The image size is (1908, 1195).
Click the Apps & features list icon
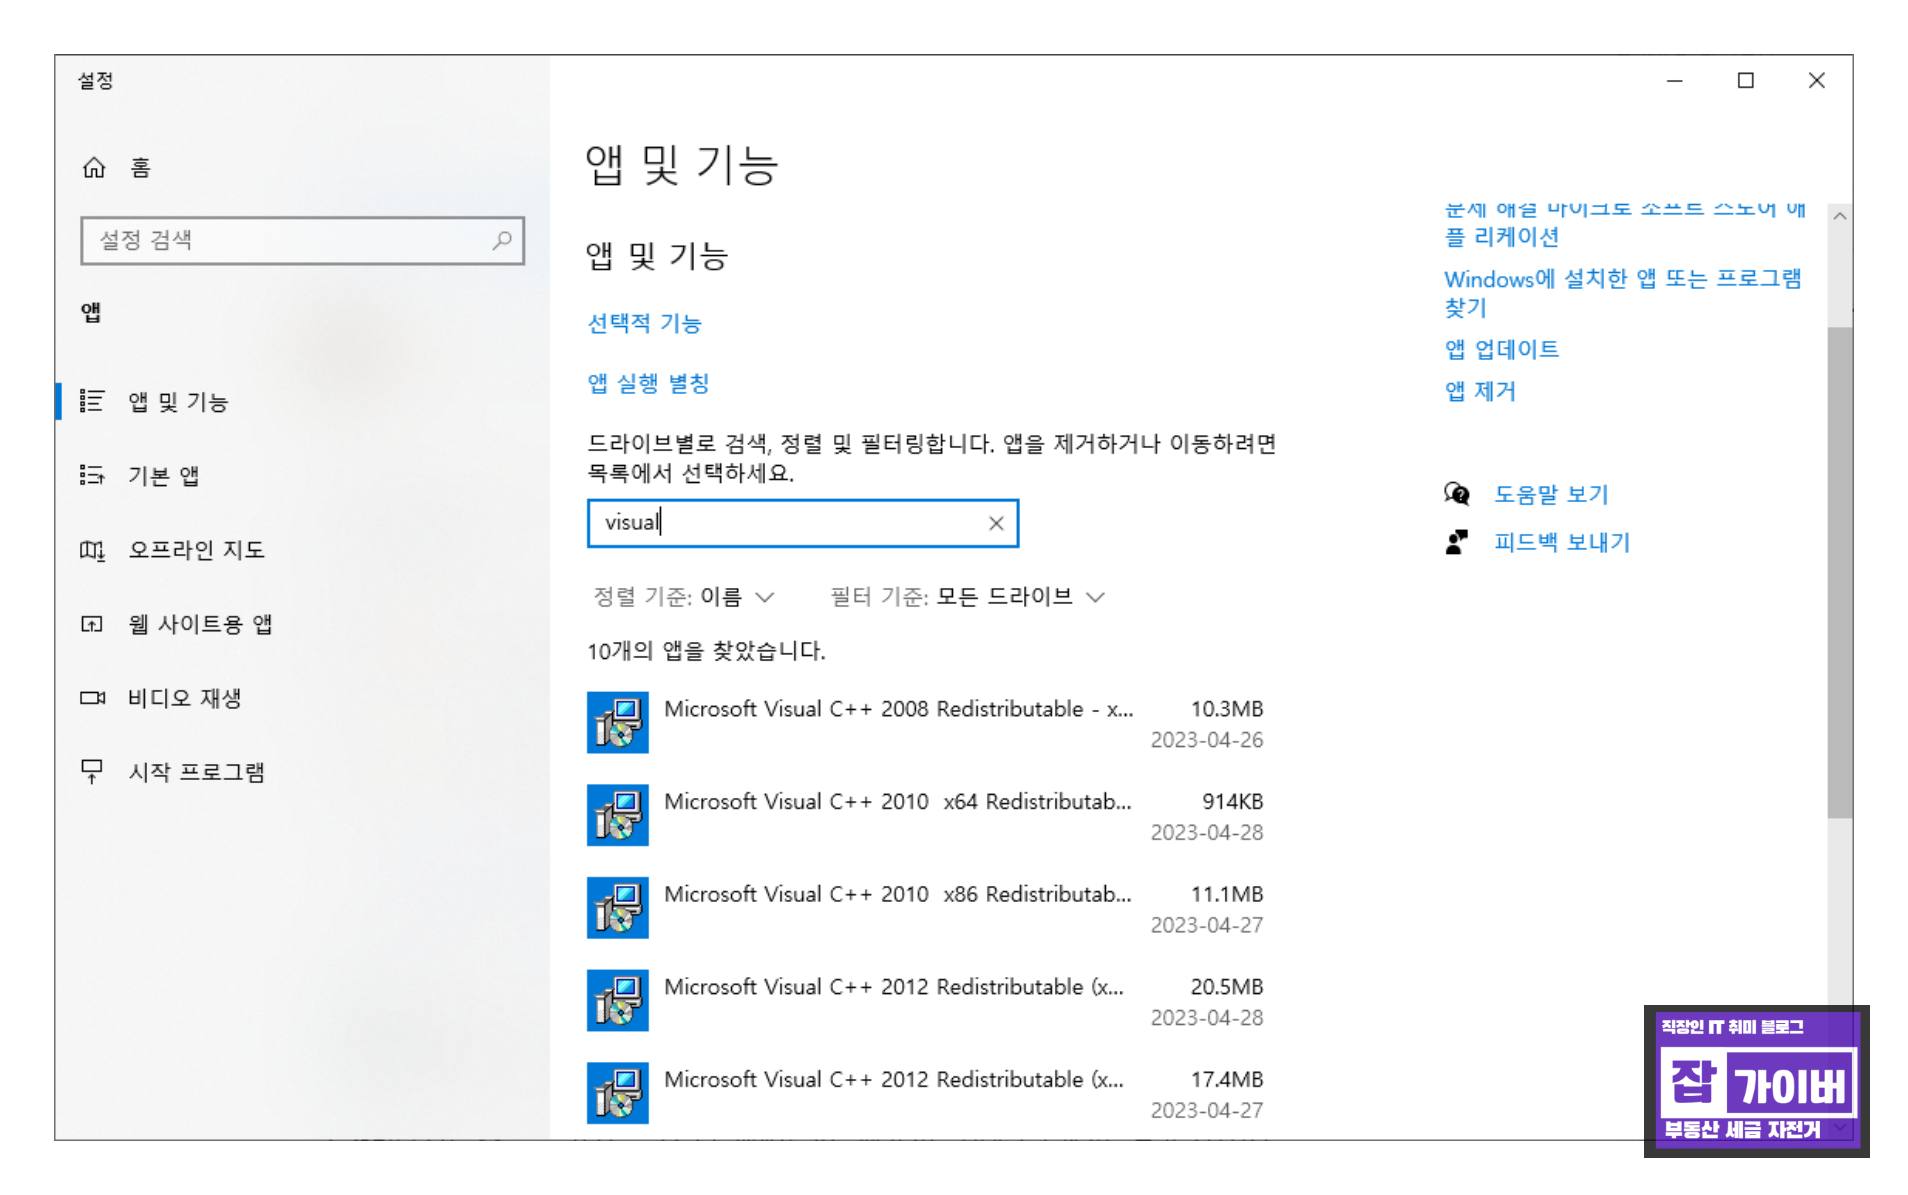92,401
